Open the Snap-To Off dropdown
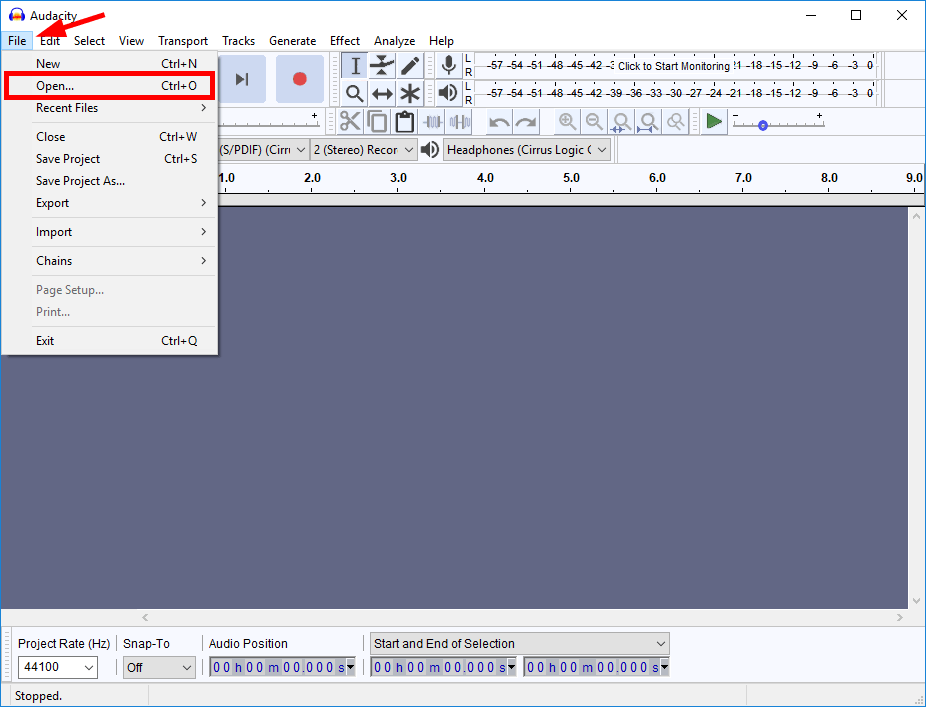The height and width of the screenshot is (707, 926). (x=159, y=667)
